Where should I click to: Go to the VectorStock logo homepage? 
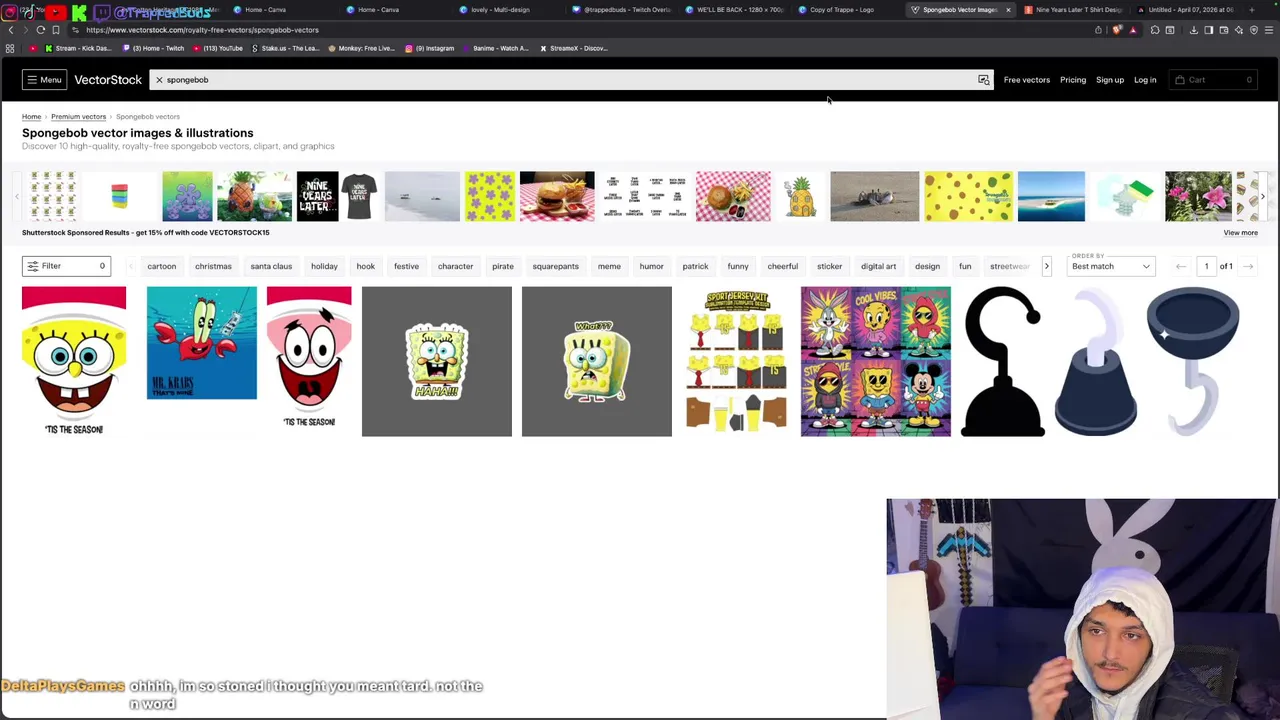point(108,80)
